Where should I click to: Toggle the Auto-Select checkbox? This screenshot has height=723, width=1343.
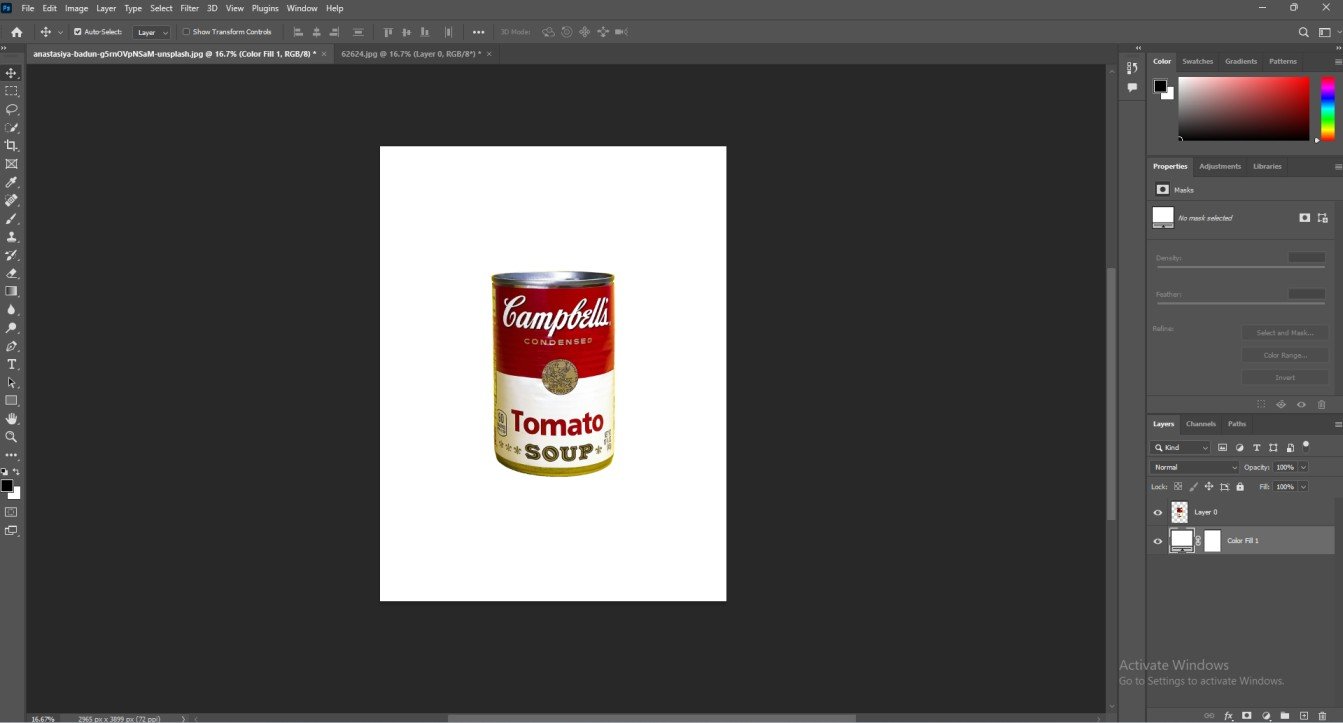click(x=78, y=32)
